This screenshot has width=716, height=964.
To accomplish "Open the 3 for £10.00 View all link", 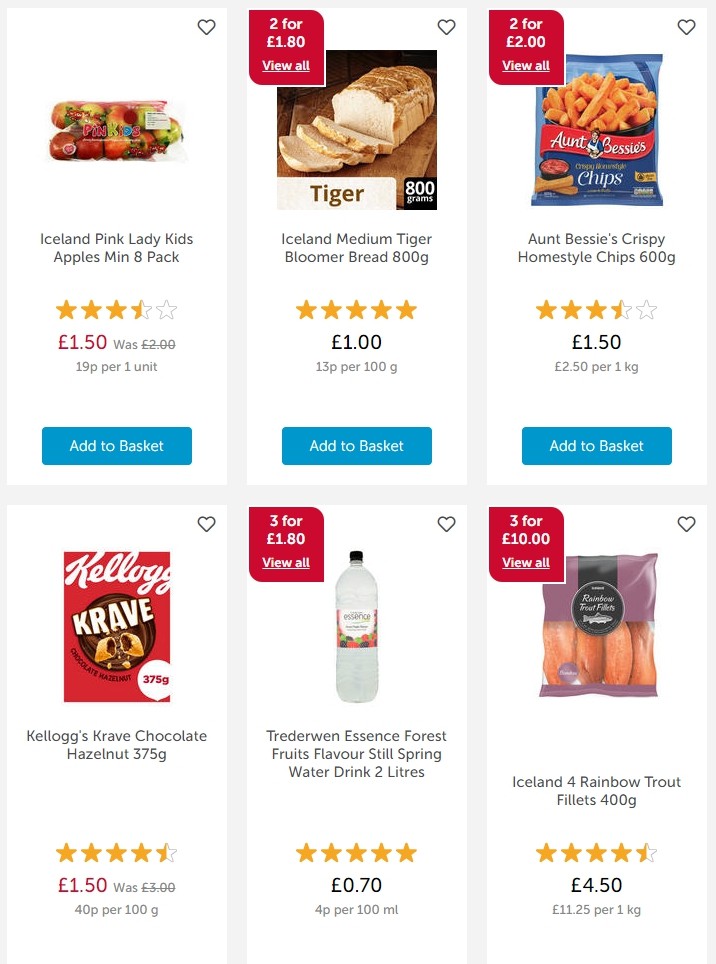I will point(526,562).
